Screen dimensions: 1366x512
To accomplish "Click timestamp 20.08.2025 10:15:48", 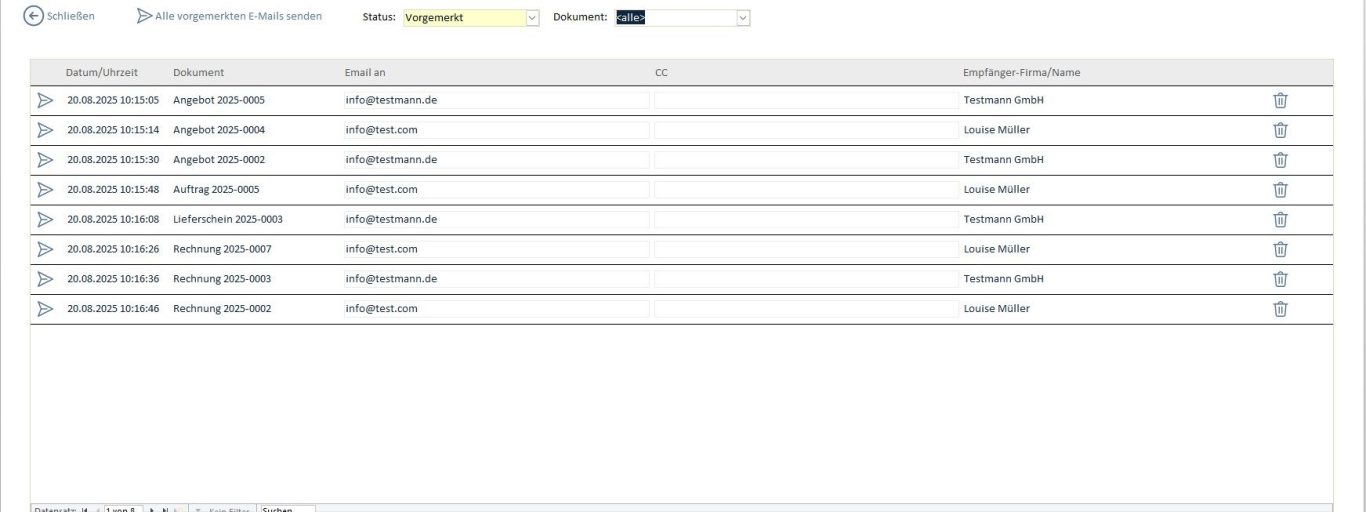I will [113, 189].
